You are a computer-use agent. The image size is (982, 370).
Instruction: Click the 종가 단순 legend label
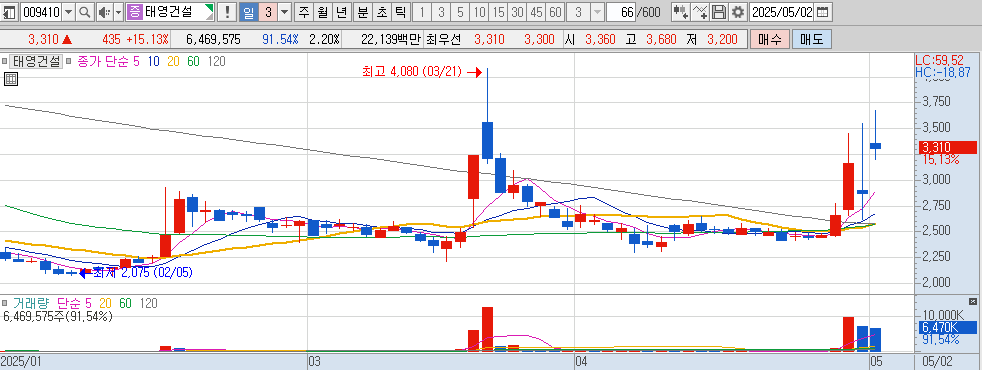coord(102,61)
